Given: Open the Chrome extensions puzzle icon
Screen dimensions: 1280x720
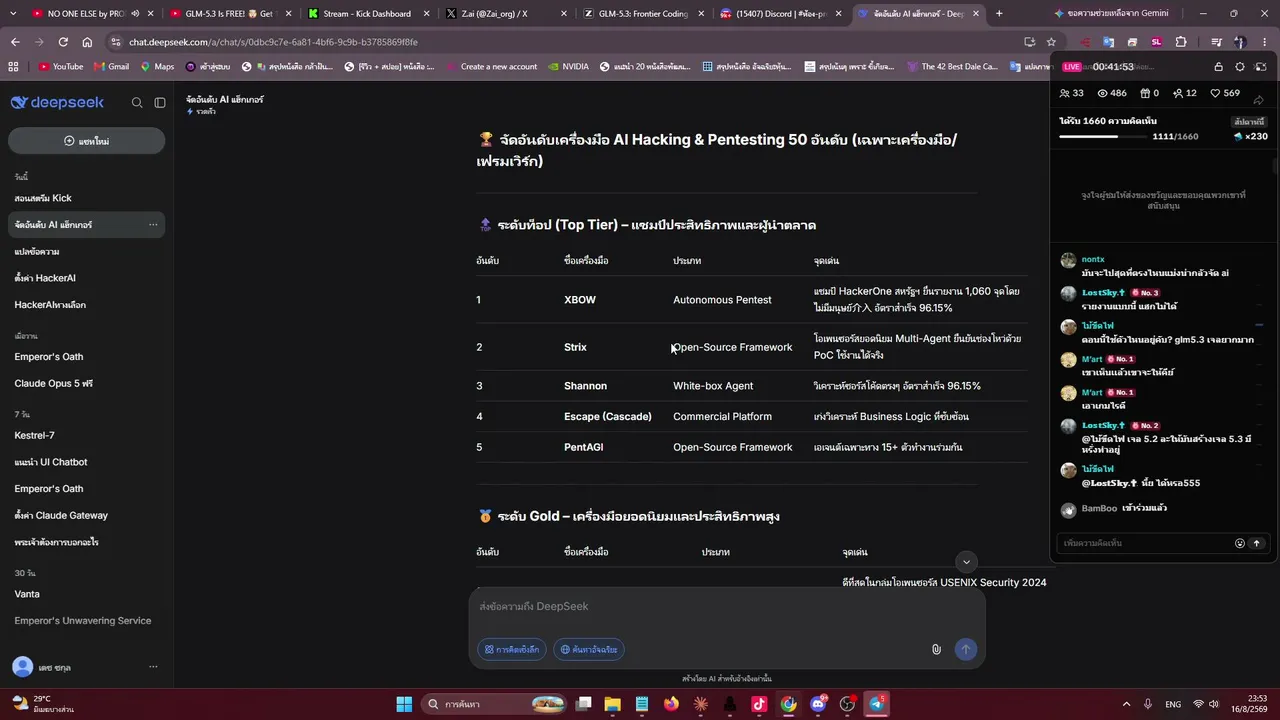Looking at the screenshot, I should (x=1181, y=42).
